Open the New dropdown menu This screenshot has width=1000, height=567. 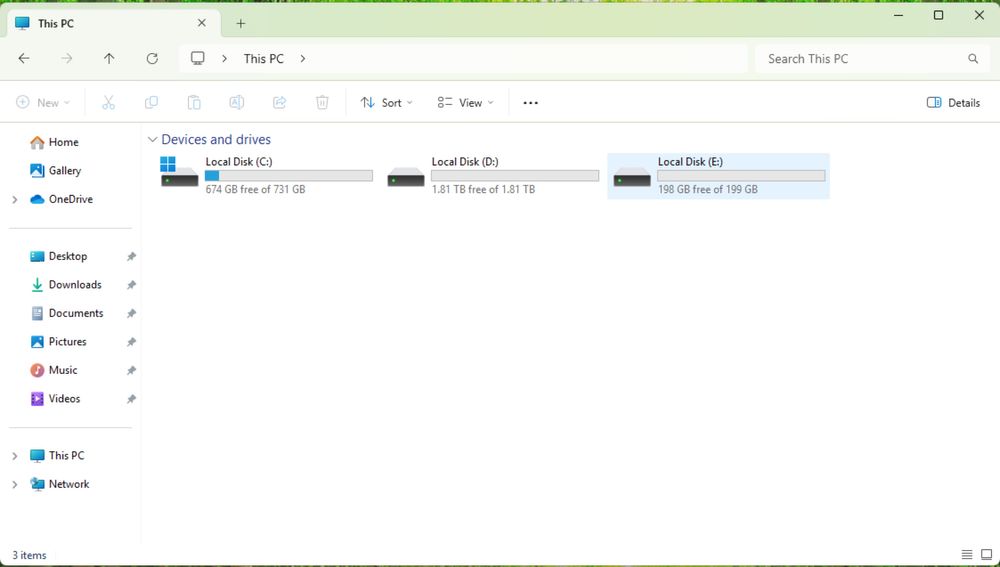[43, 103]
